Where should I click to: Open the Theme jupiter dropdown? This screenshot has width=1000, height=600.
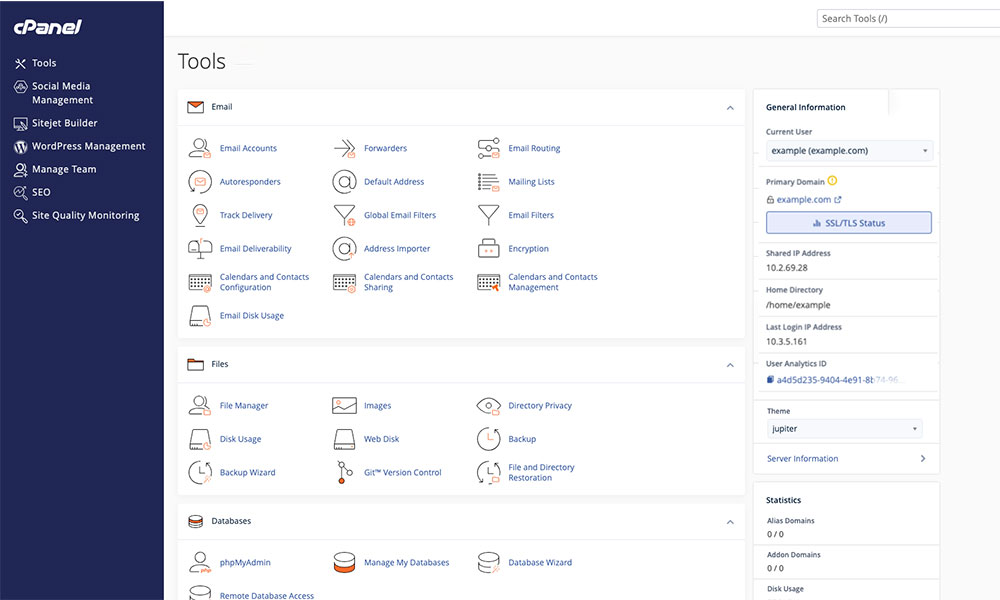tap(844, 429)
